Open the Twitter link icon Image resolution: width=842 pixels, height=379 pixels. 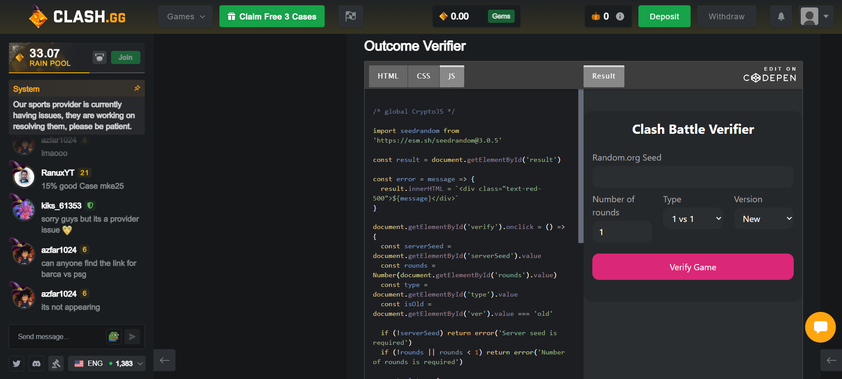[x=17, y=363]
